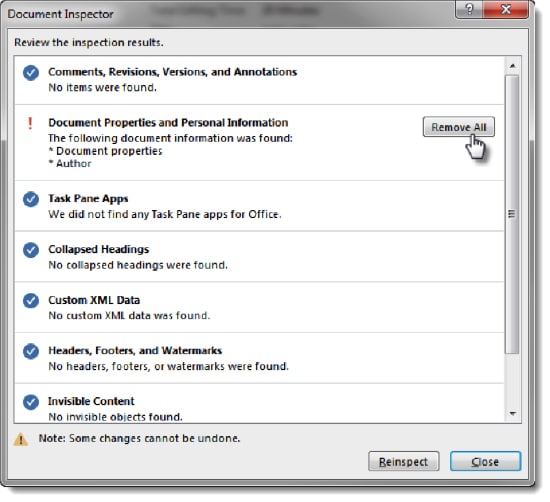Image resolution: width=550 pixels, height=502 pixels.
Task: Open help via the question mark icon
Action: pos(470,9)
